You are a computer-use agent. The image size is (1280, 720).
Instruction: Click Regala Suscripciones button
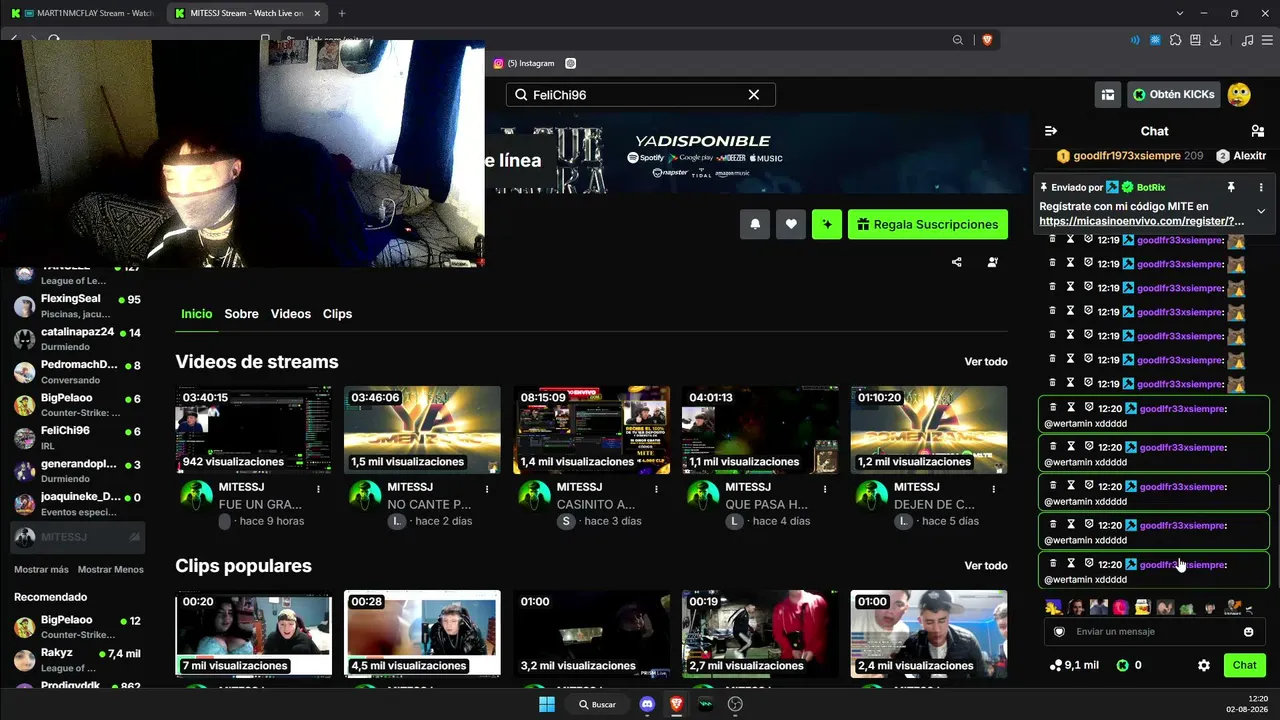[x=928, y=224]
